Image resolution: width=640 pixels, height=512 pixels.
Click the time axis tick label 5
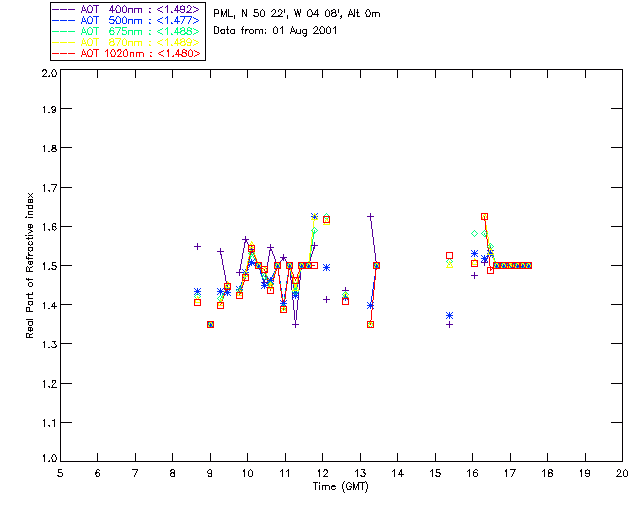point(60,473)
